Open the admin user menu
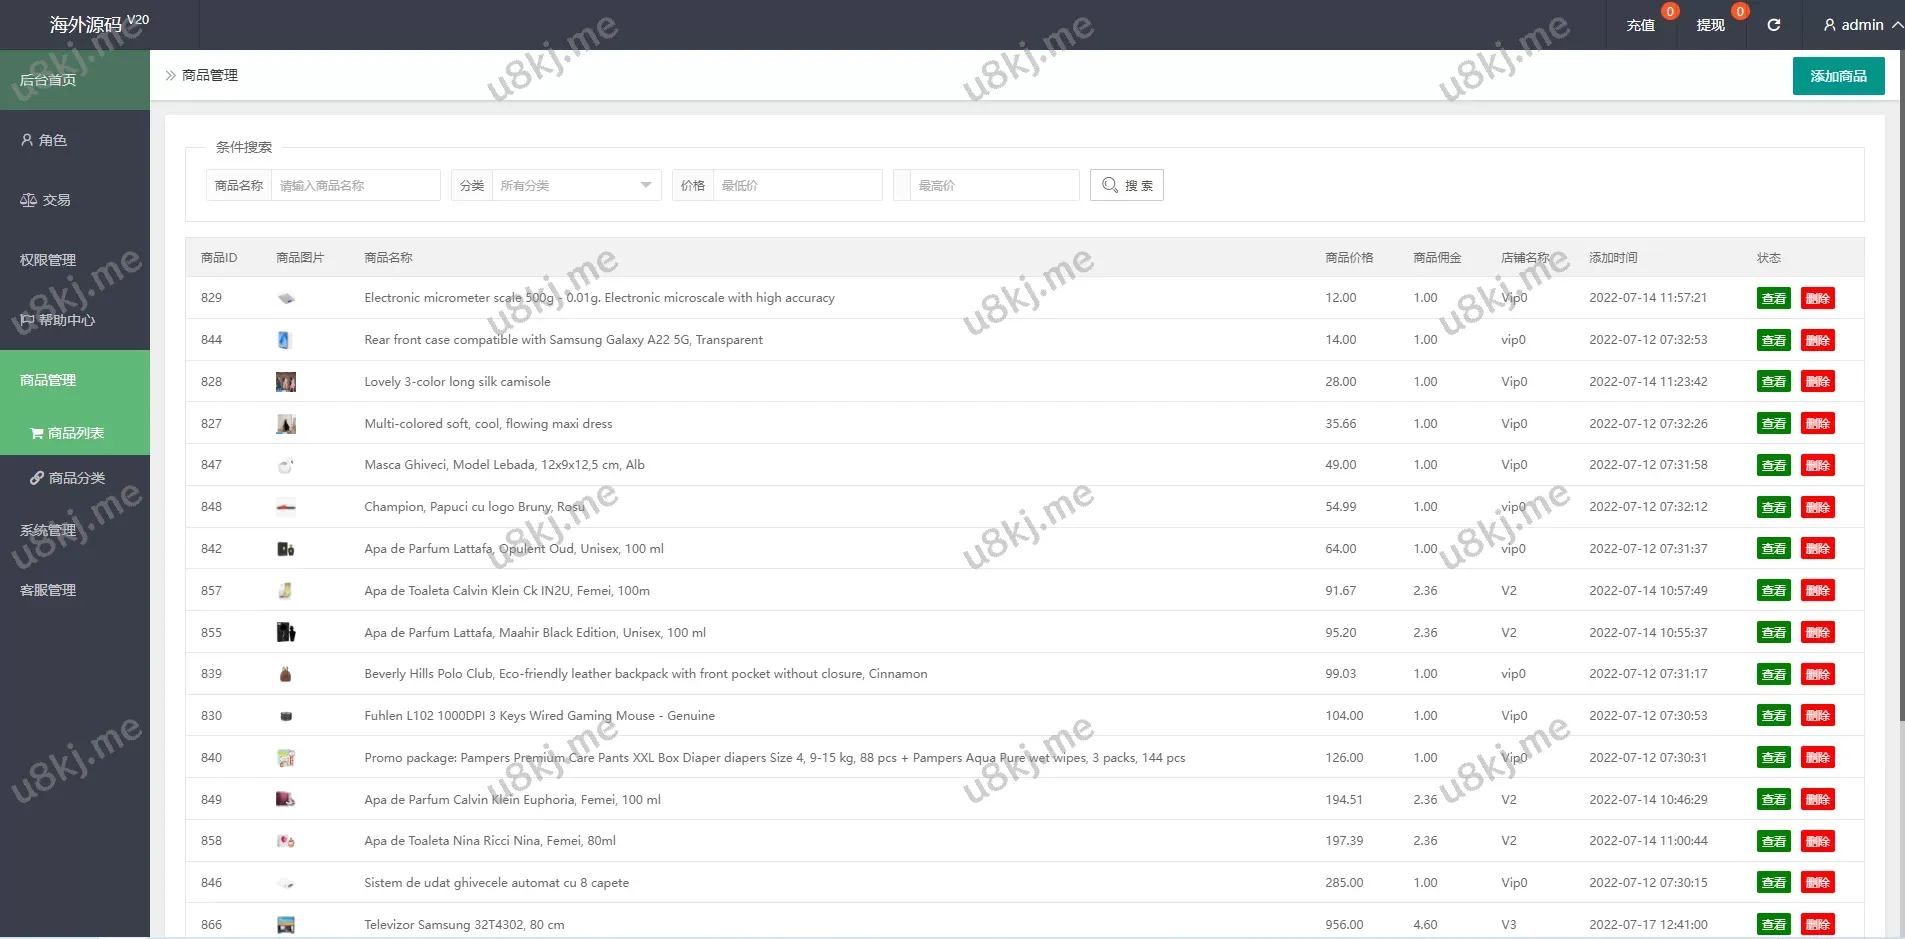1905x939 pixels. [x=1861, y=25]
